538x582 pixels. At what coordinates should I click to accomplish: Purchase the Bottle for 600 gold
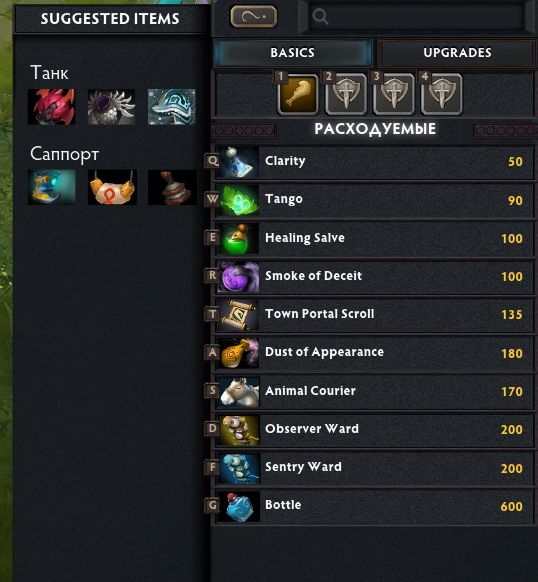pos(374,506)
